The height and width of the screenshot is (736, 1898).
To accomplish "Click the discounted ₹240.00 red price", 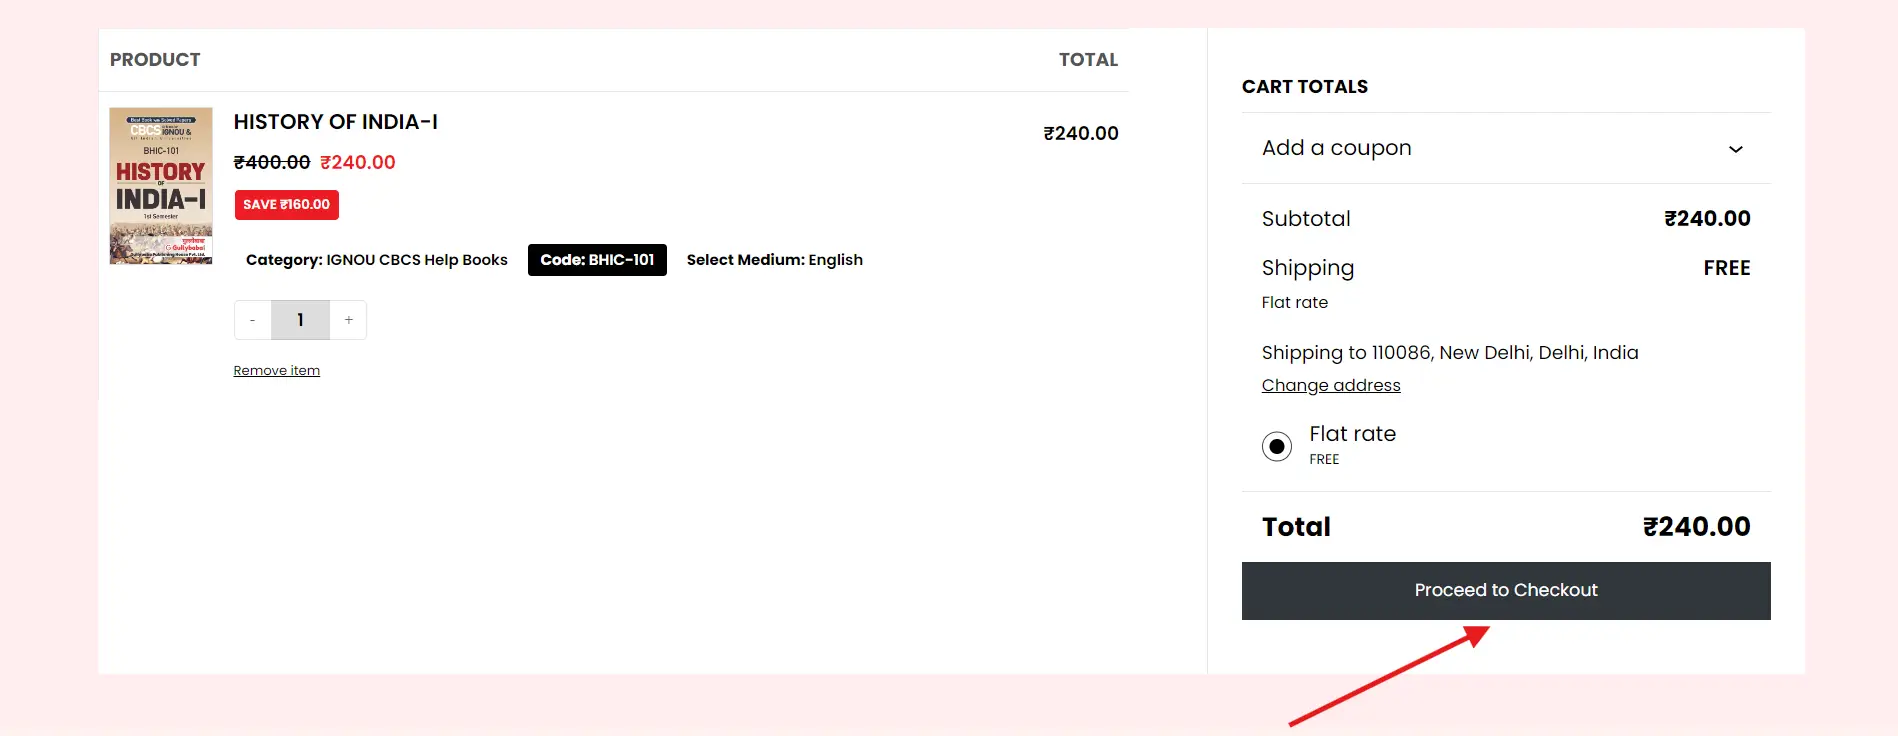I will pos(358,162).
